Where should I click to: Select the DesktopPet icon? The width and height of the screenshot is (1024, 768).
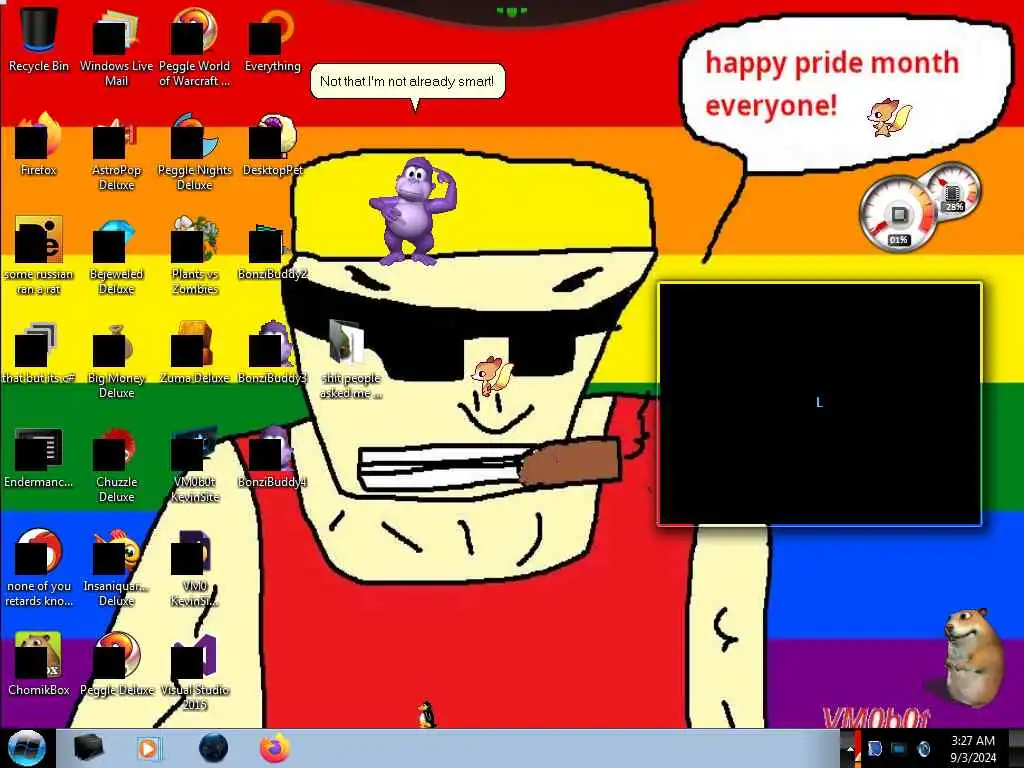[272, 144]
